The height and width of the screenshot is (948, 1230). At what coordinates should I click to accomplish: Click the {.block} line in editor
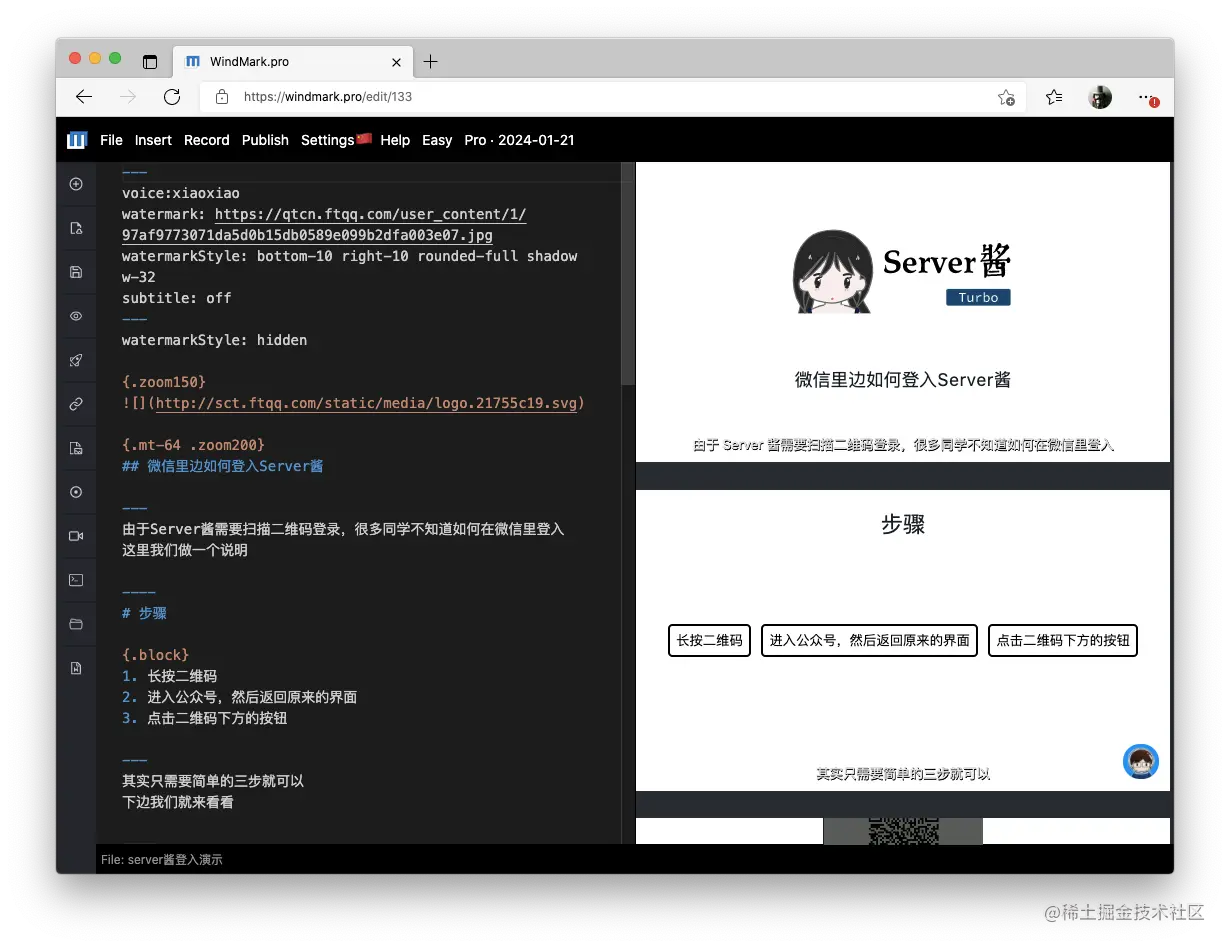tap(156, 655)
